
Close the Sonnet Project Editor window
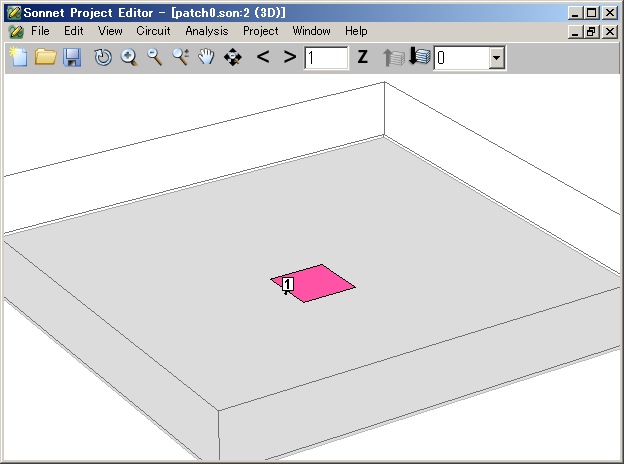610,13
